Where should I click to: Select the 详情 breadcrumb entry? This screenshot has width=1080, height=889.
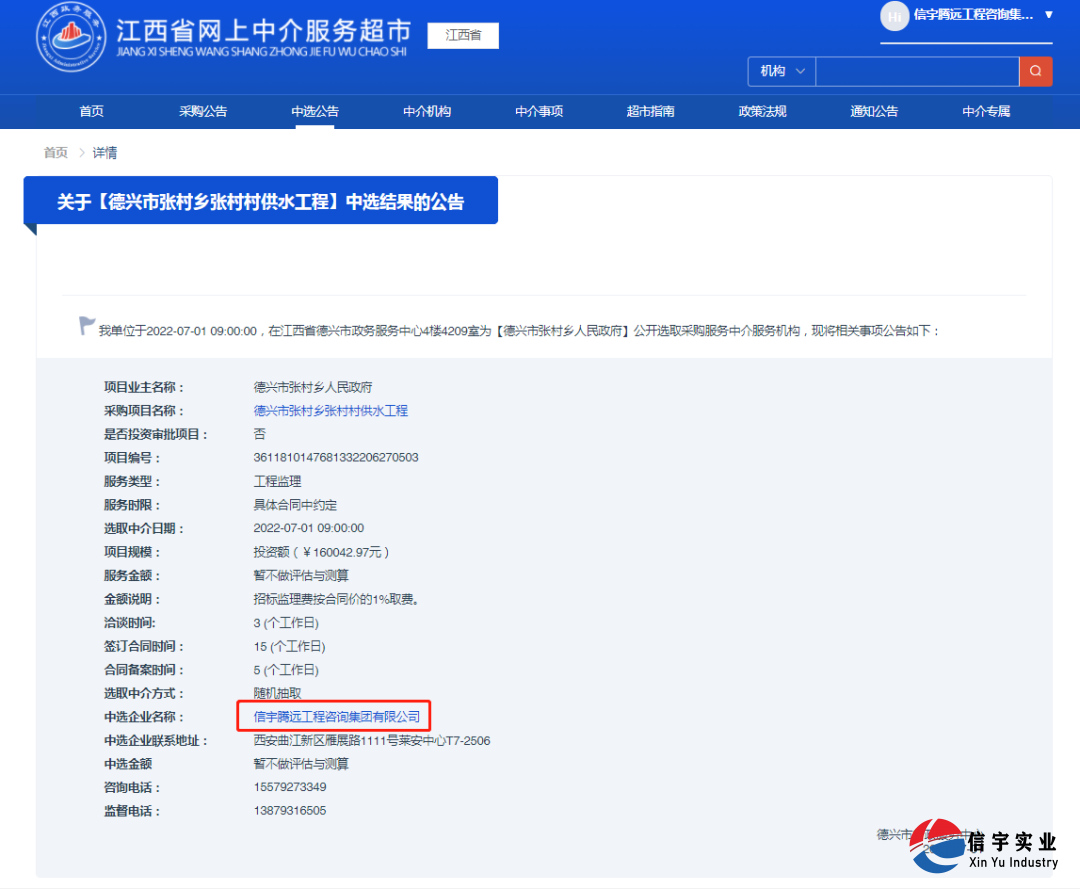[105, 152]
